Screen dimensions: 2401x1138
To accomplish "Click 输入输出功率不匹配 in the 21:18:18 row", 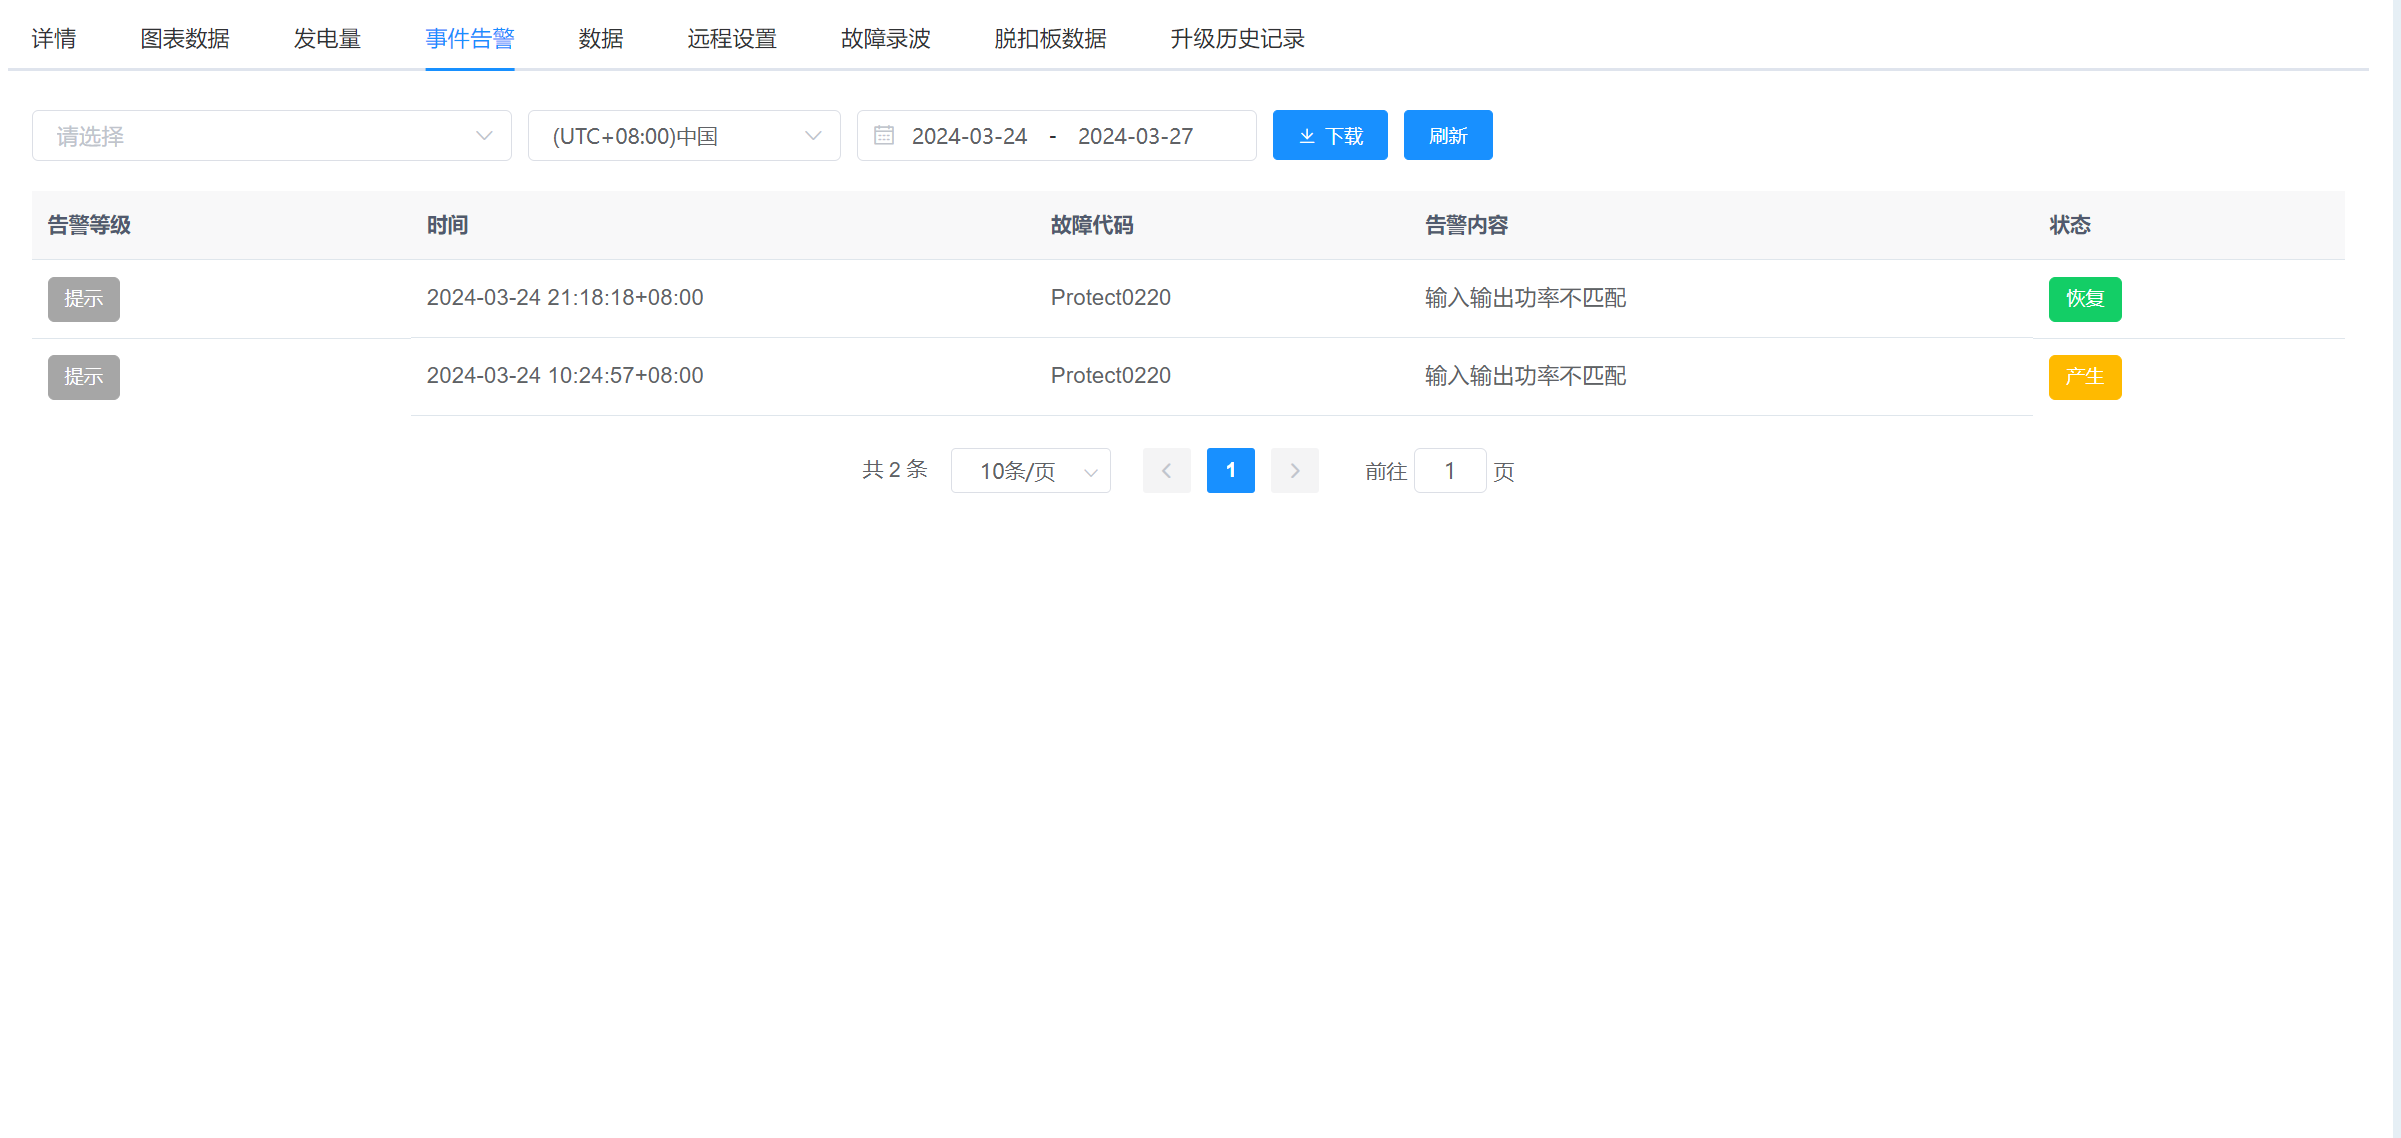I will pos(1526,298).
